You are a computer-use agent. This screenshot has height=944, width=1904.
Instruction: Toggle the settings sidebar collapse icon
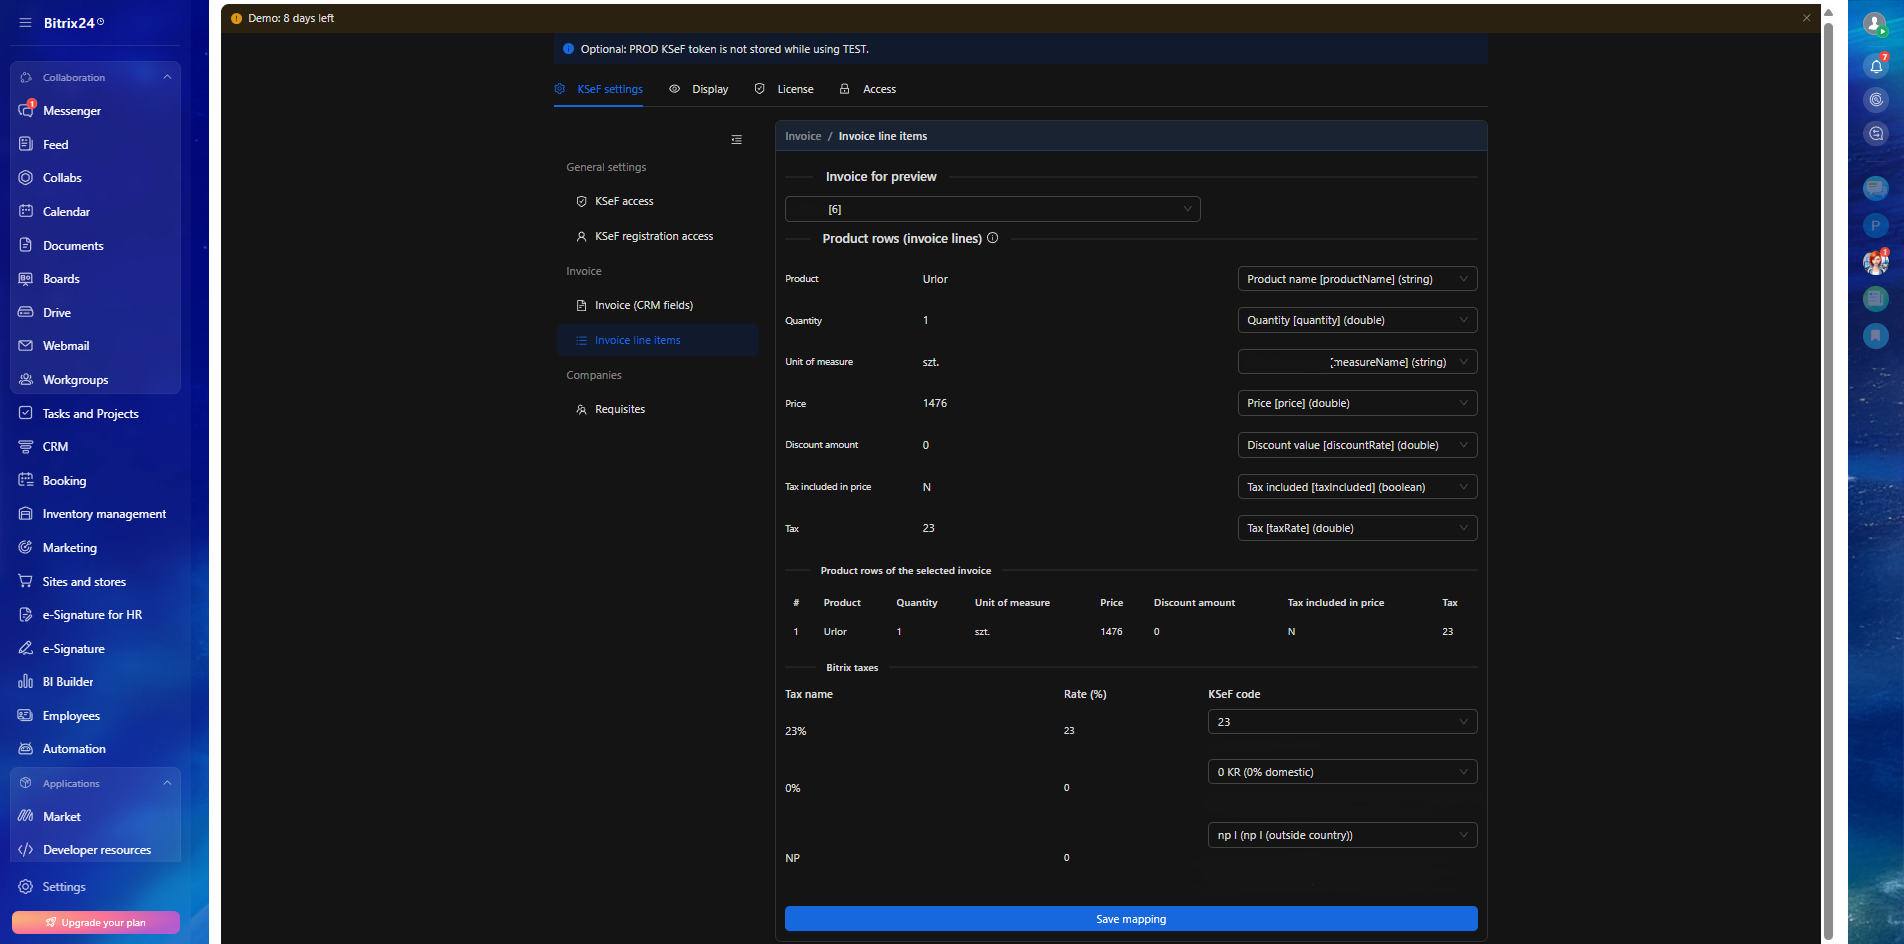[x=737, y=140]
